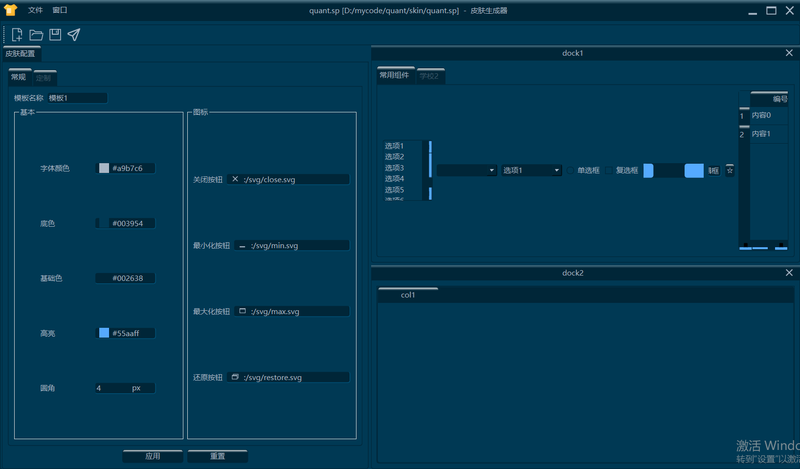The width and height of the screenshot is (800, 469).
Task: Maximize the skin generator window
Action: (x=771, y=11)
